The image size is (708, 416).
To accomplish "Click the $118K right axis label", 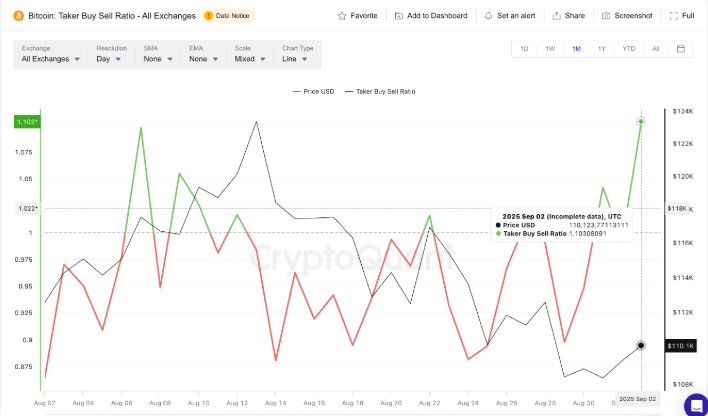I will pyautogui.click(x=677, y=209).
